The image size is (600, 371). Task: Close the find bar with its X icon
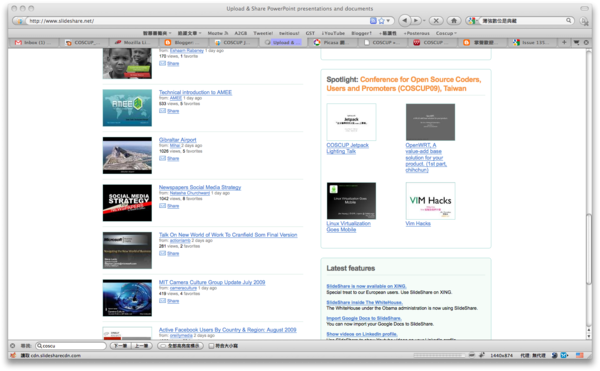click(13, 346)
